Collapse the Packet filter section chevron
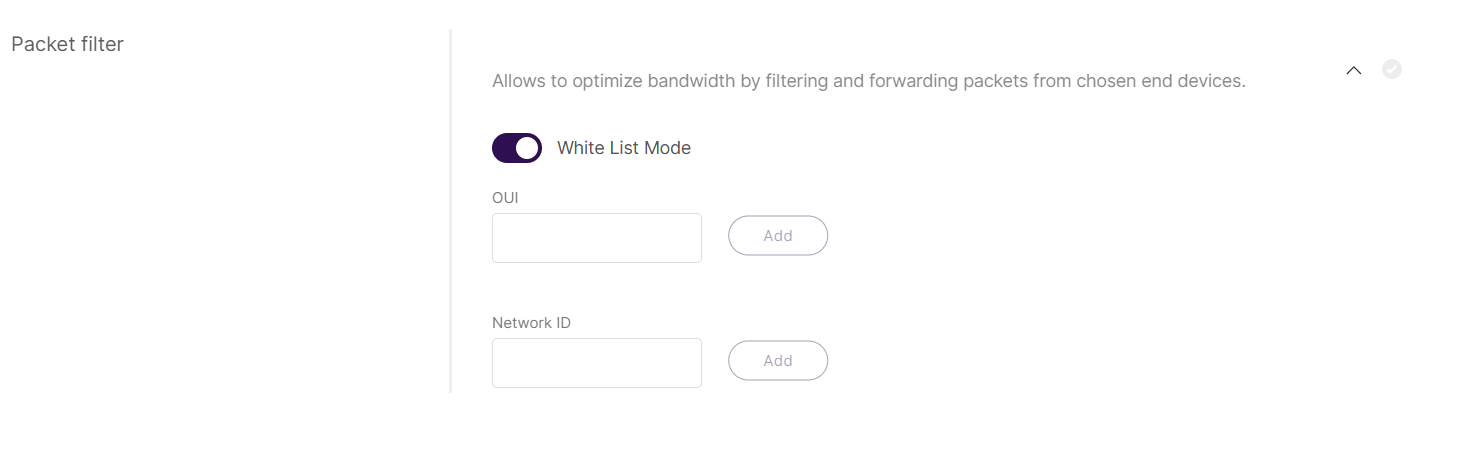This screenshot has width=1478, height=460. point(1354,70)
